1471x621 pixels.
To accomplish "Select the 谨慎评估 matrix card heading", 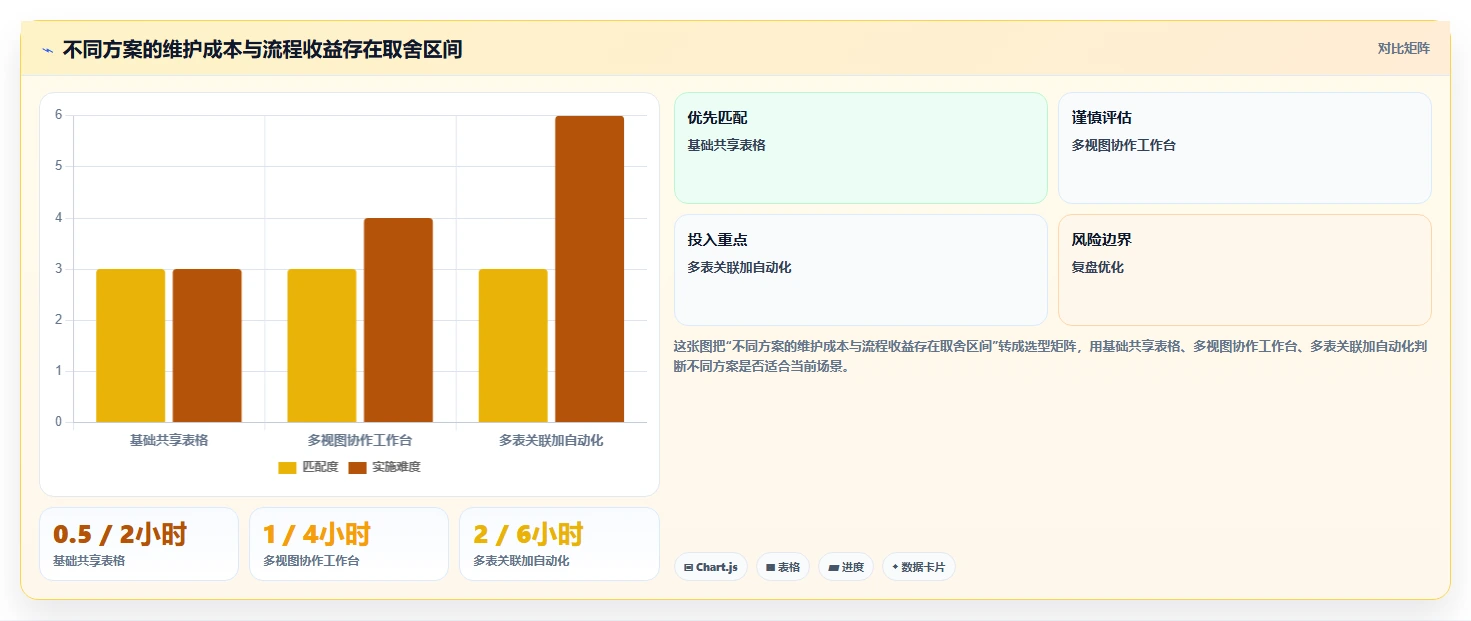I will click(x=1102, y=118).
